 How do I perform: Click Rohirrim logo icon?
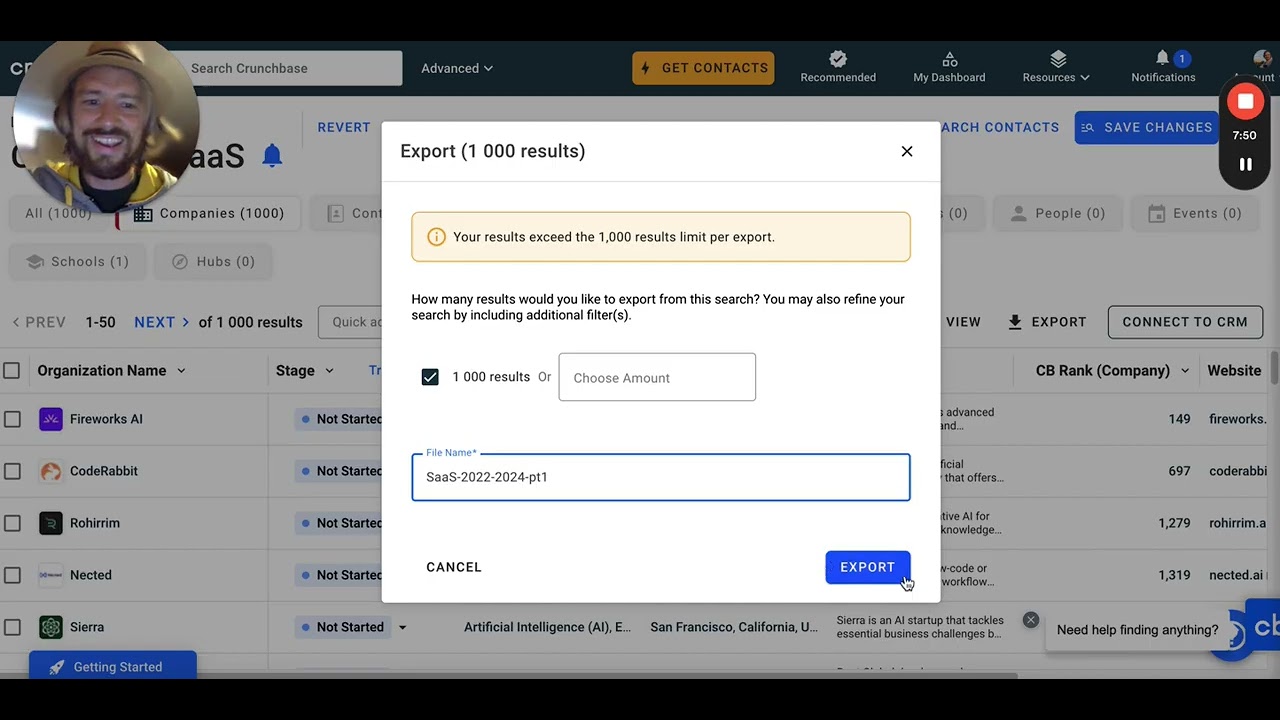click(50, 523)
